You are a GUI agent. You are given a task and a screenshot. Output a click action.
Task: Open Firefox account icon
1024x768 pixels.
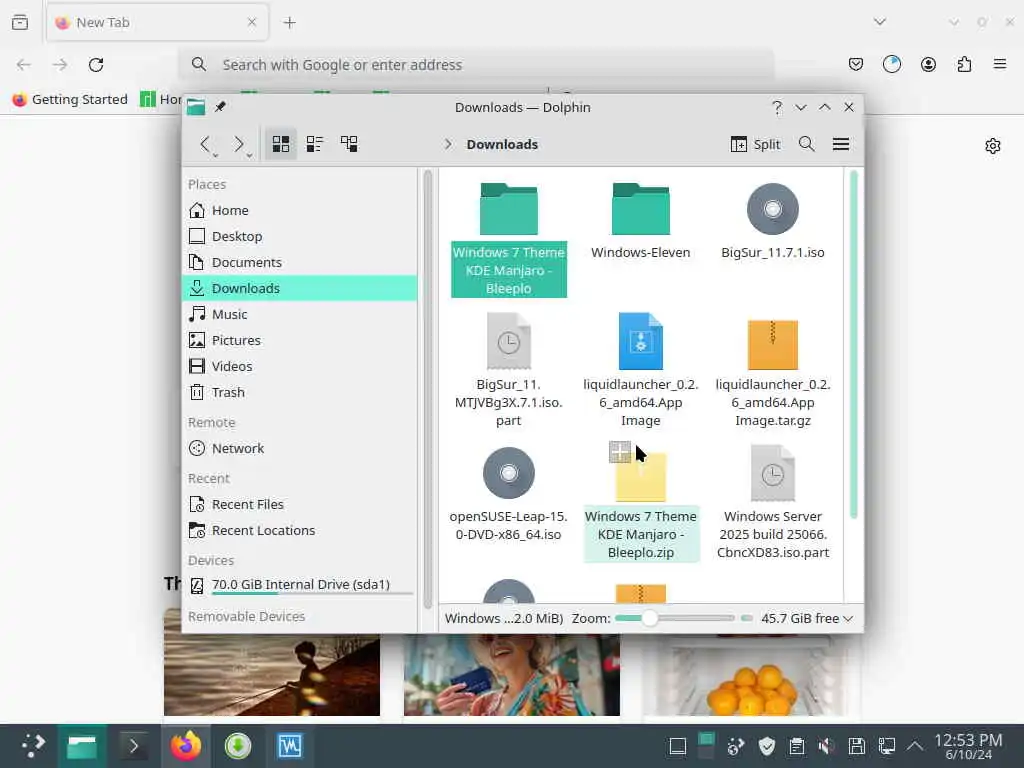pyautogui.click(x=928, y=64)
